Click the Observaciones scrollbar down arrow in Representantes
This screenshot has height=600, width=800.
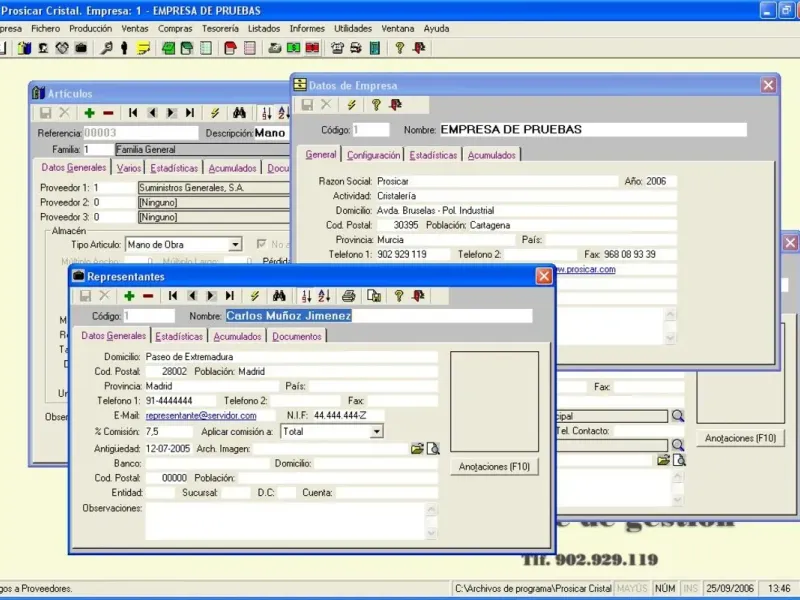[x=432, y=533]
